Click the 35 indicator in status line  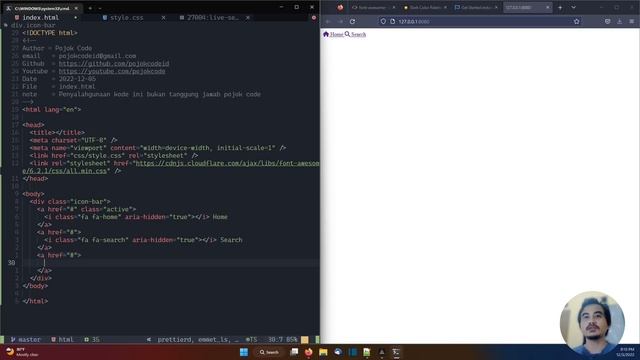[92, 340]
